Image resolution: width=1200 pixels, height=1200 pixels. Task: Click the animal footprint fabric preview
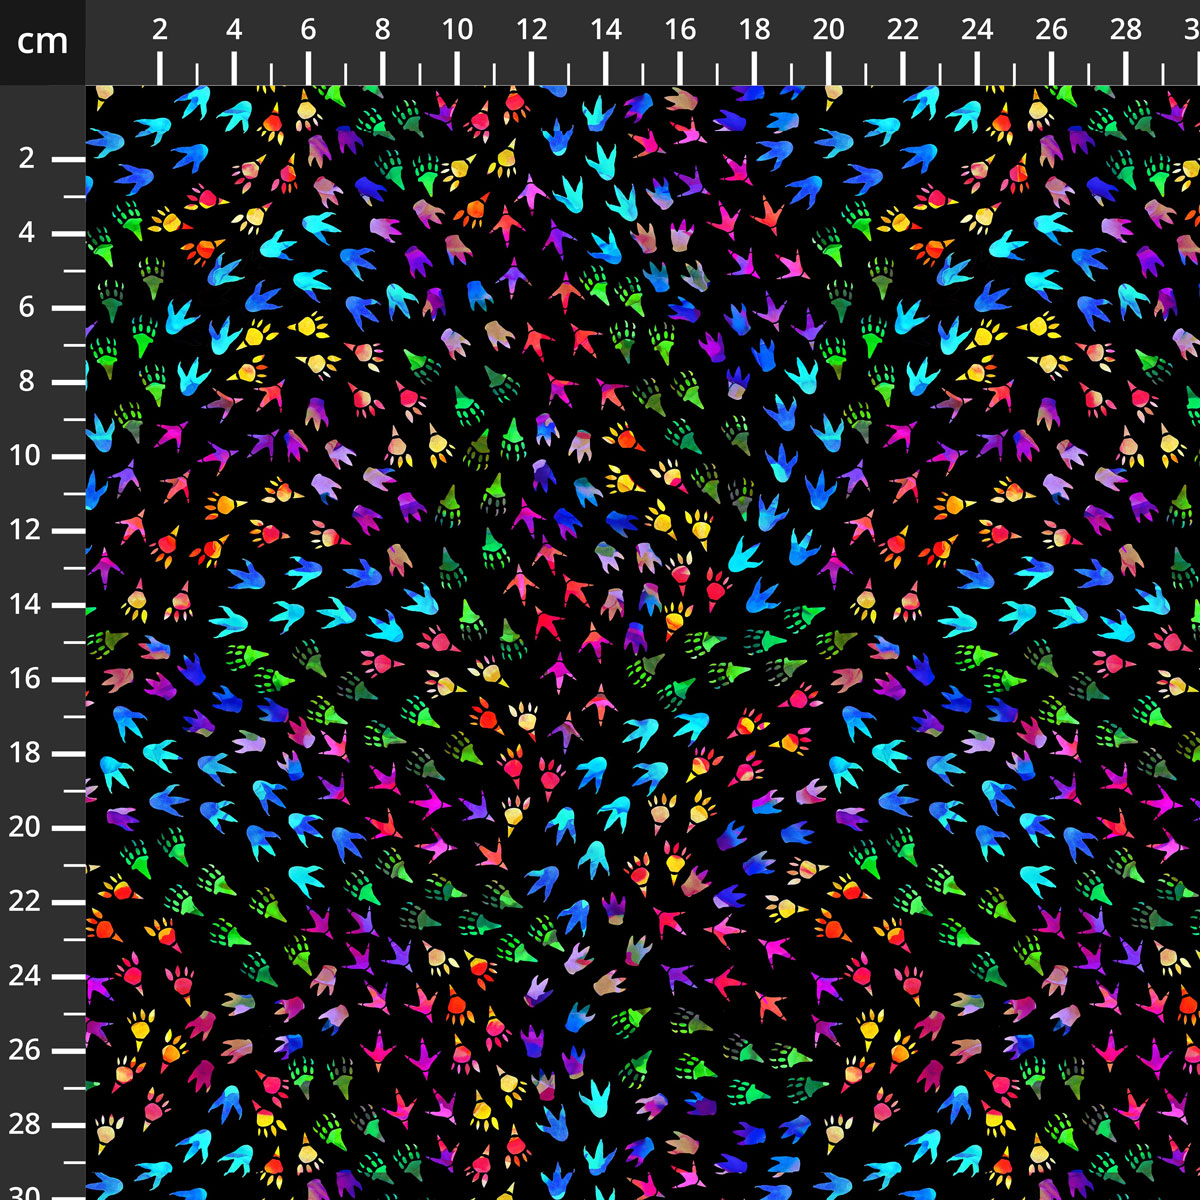(643, 643)
